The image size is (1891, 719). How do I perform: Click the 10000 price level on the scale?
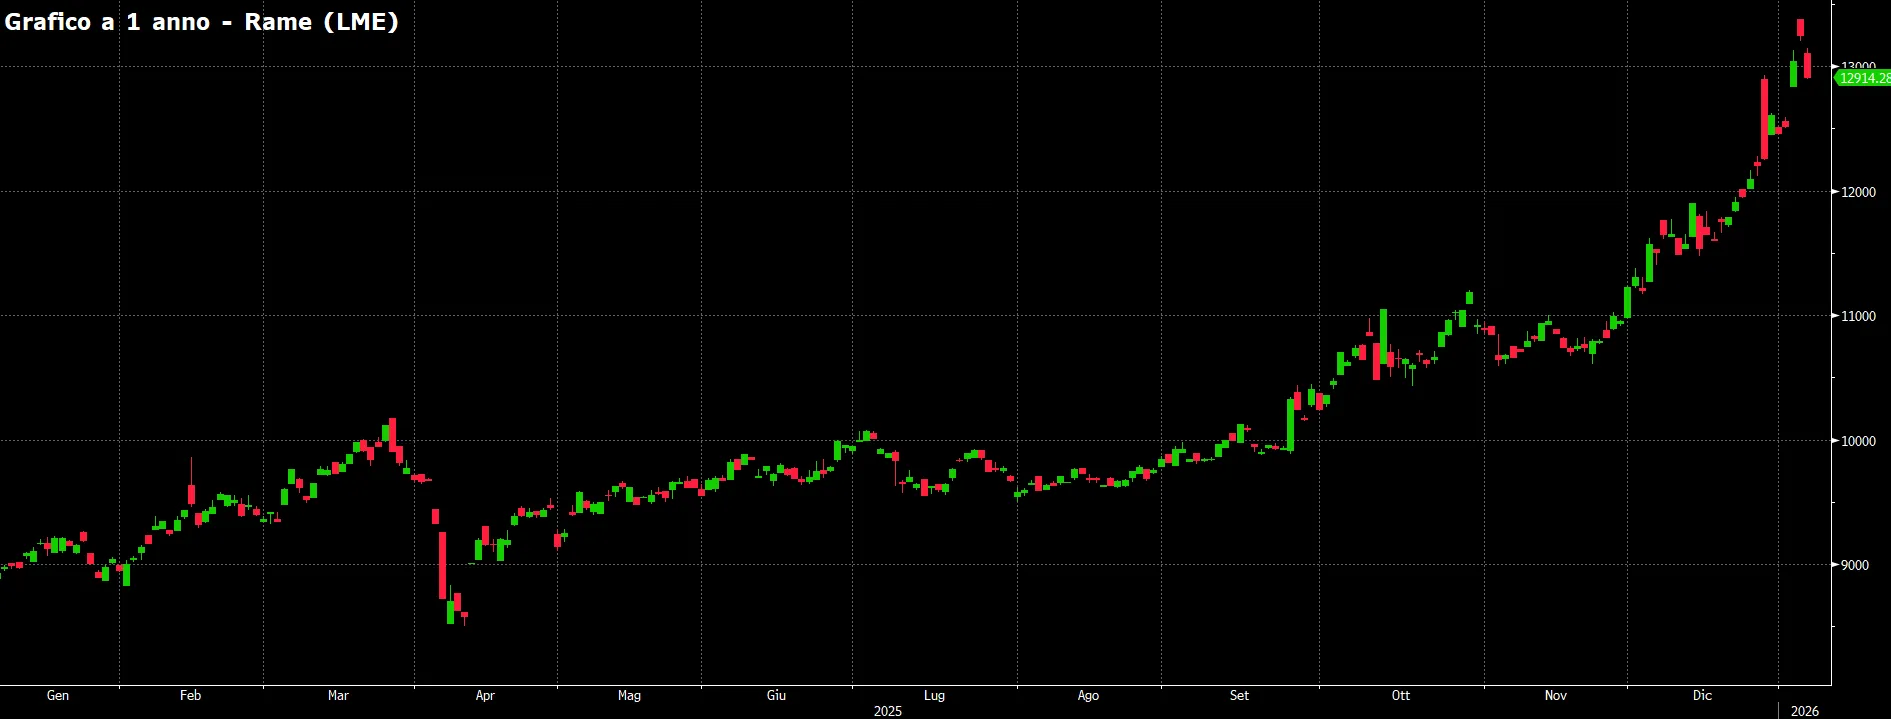1858,441
